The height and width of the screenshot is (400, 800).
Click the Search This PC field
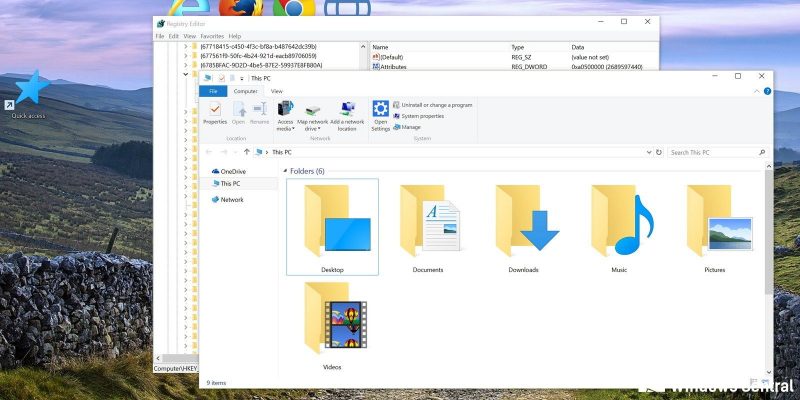coord(710,152)
